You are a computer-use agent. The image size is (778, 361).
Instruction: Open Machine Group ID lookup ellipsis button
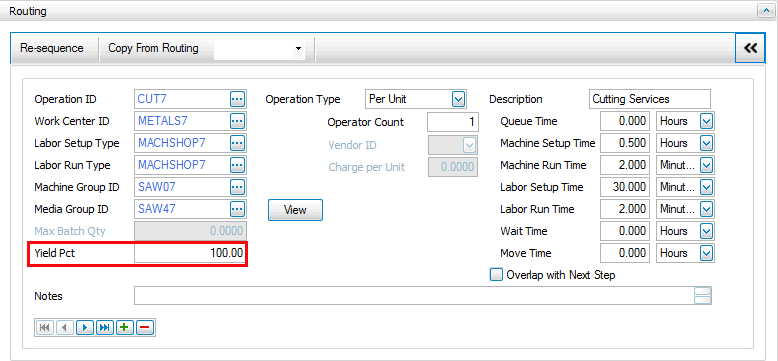click(237, 187)
